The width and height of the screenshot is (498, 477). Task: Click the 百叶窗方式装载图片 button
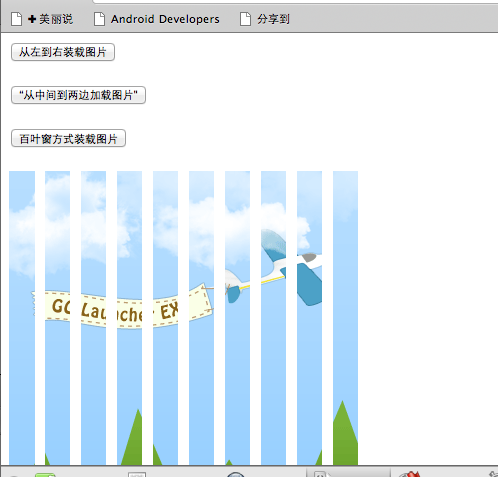(x=68, y=138)
